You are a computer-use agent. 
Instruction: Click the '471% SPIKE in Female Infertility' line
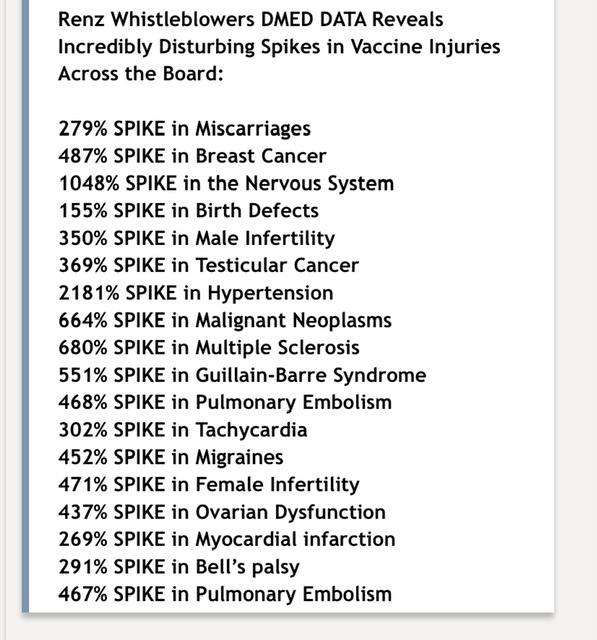click(x=209, y=485)
